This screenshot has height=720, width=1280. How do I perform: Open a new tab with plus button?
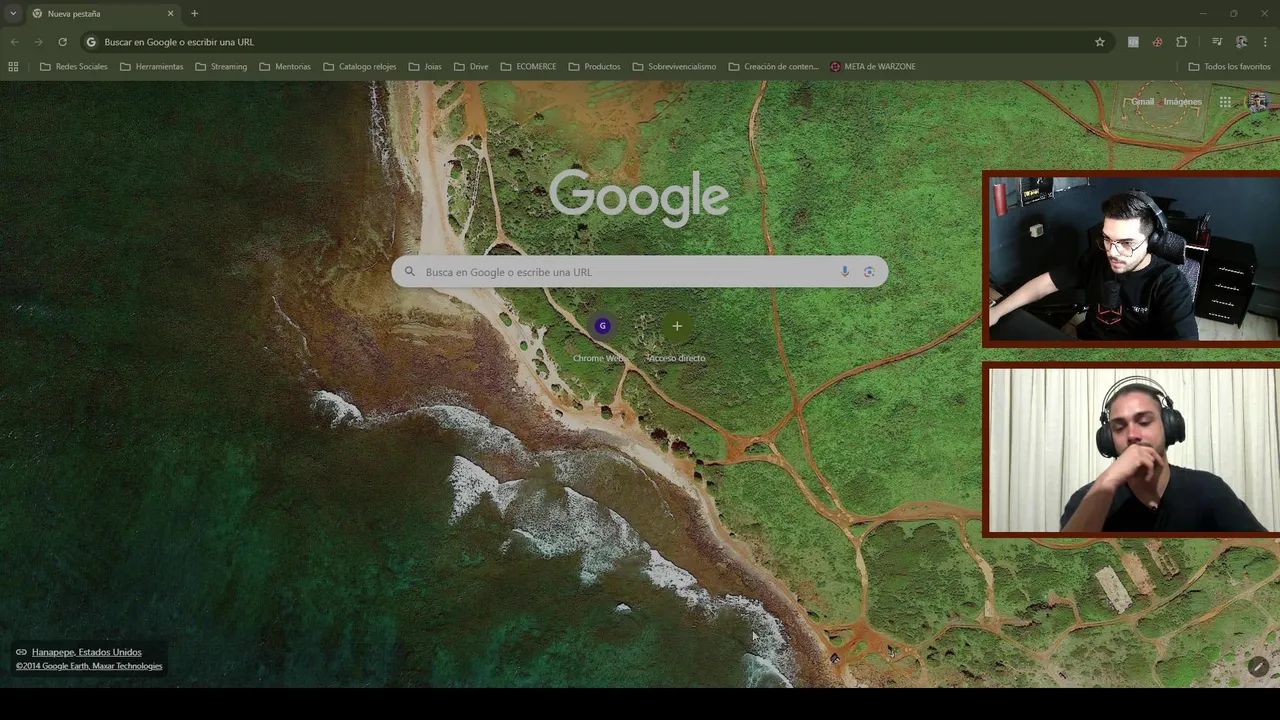click(x=194, y=14)
